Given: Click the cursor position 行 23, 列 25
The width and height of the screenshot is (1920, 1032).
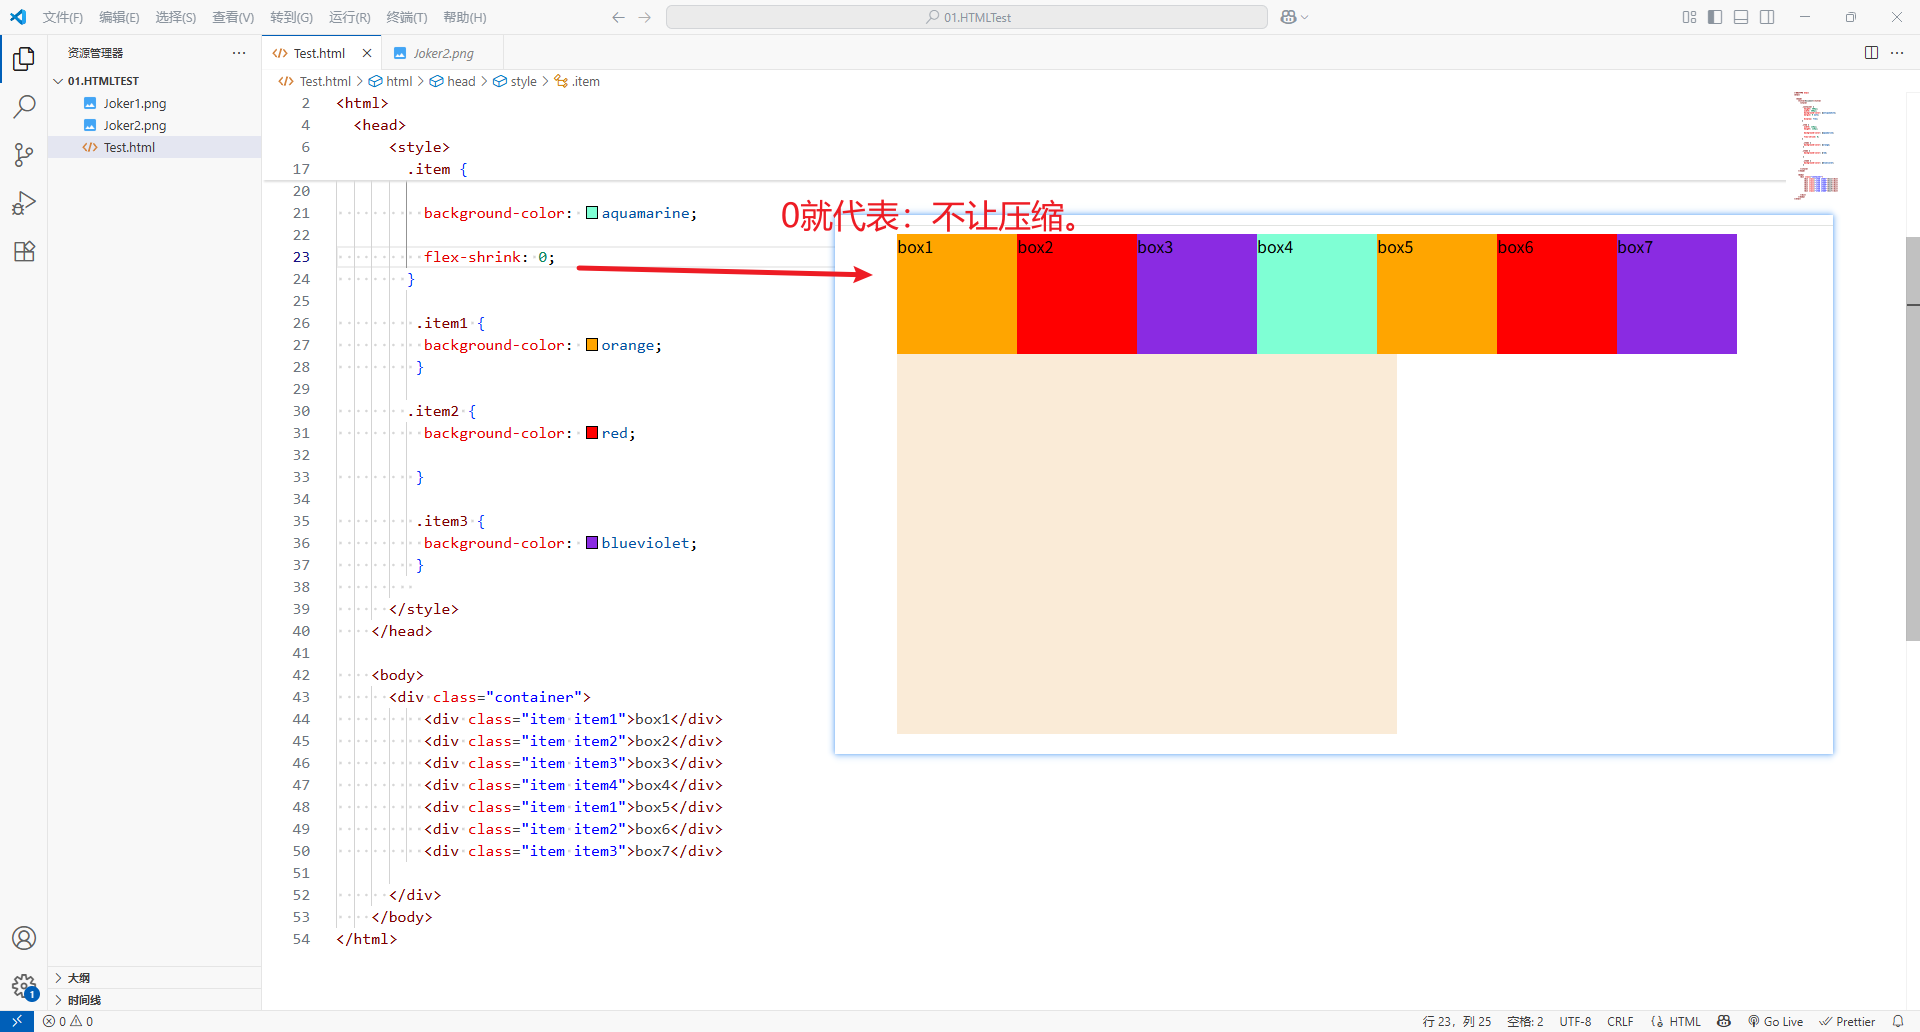Looking at the screenshot, I should pos(1456,1021).
